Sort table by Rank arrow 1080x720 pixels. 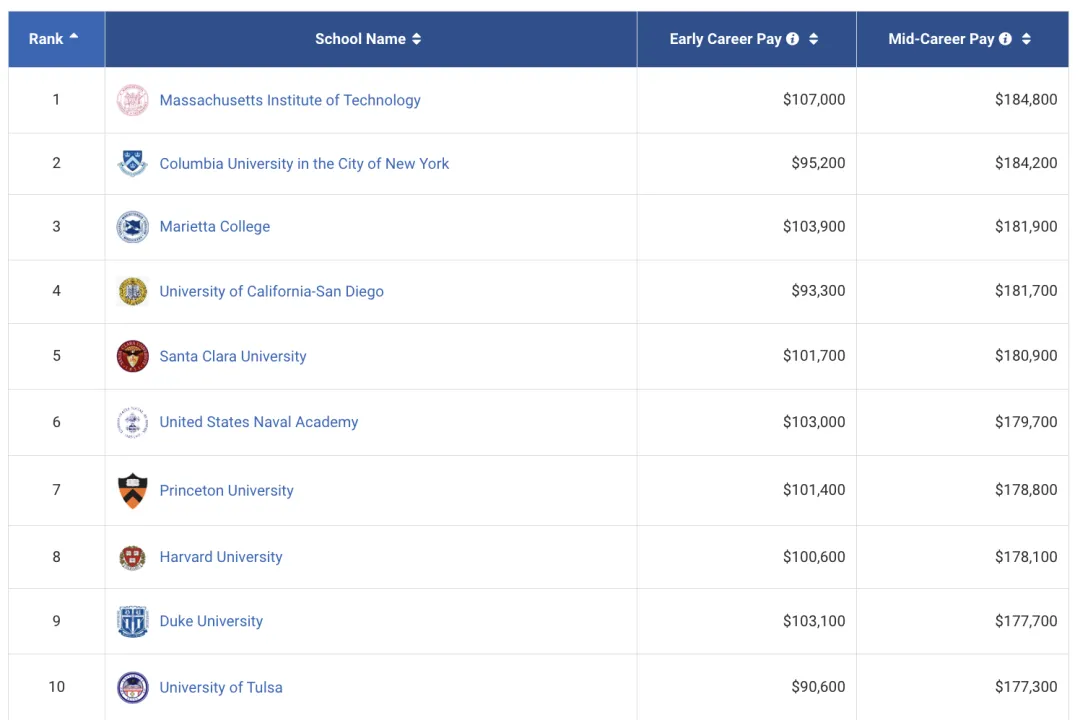click(74, 36)
